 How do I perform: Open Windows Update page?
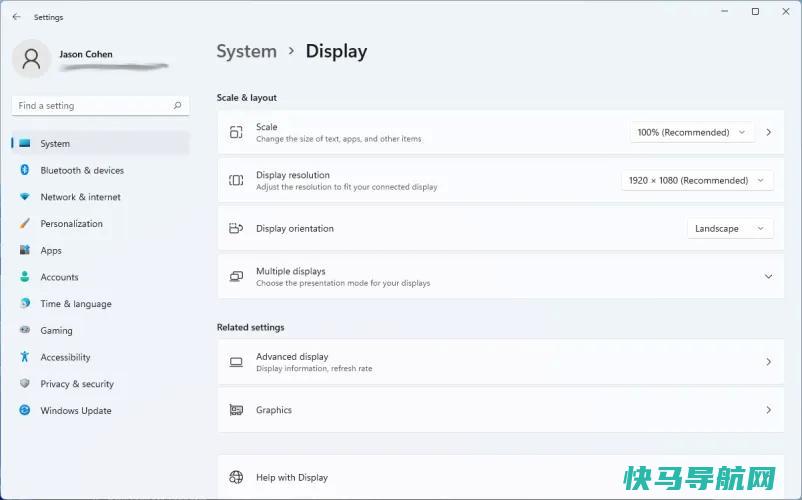(100, 410)
